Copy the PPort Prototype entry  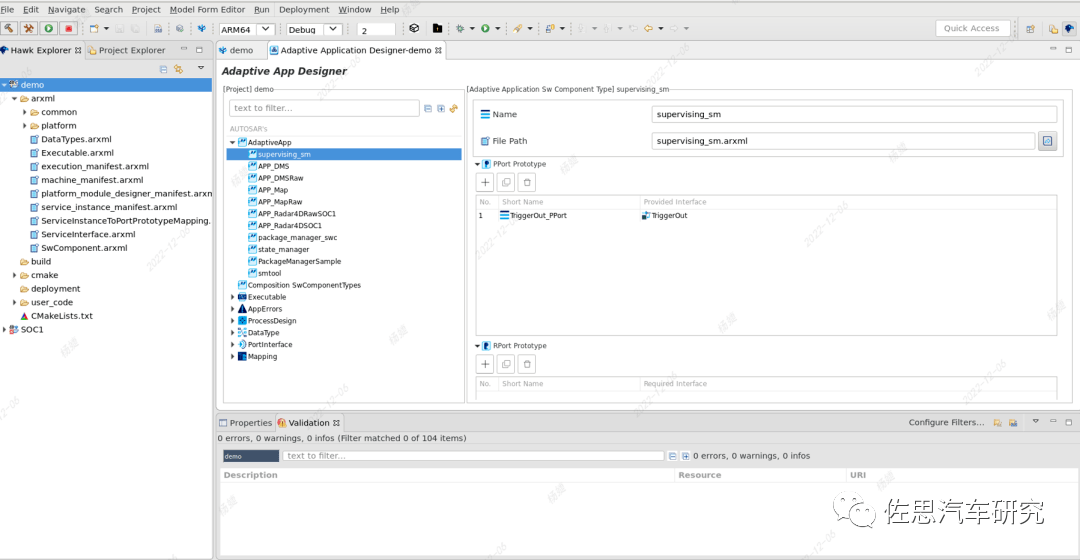click(506, 182)
